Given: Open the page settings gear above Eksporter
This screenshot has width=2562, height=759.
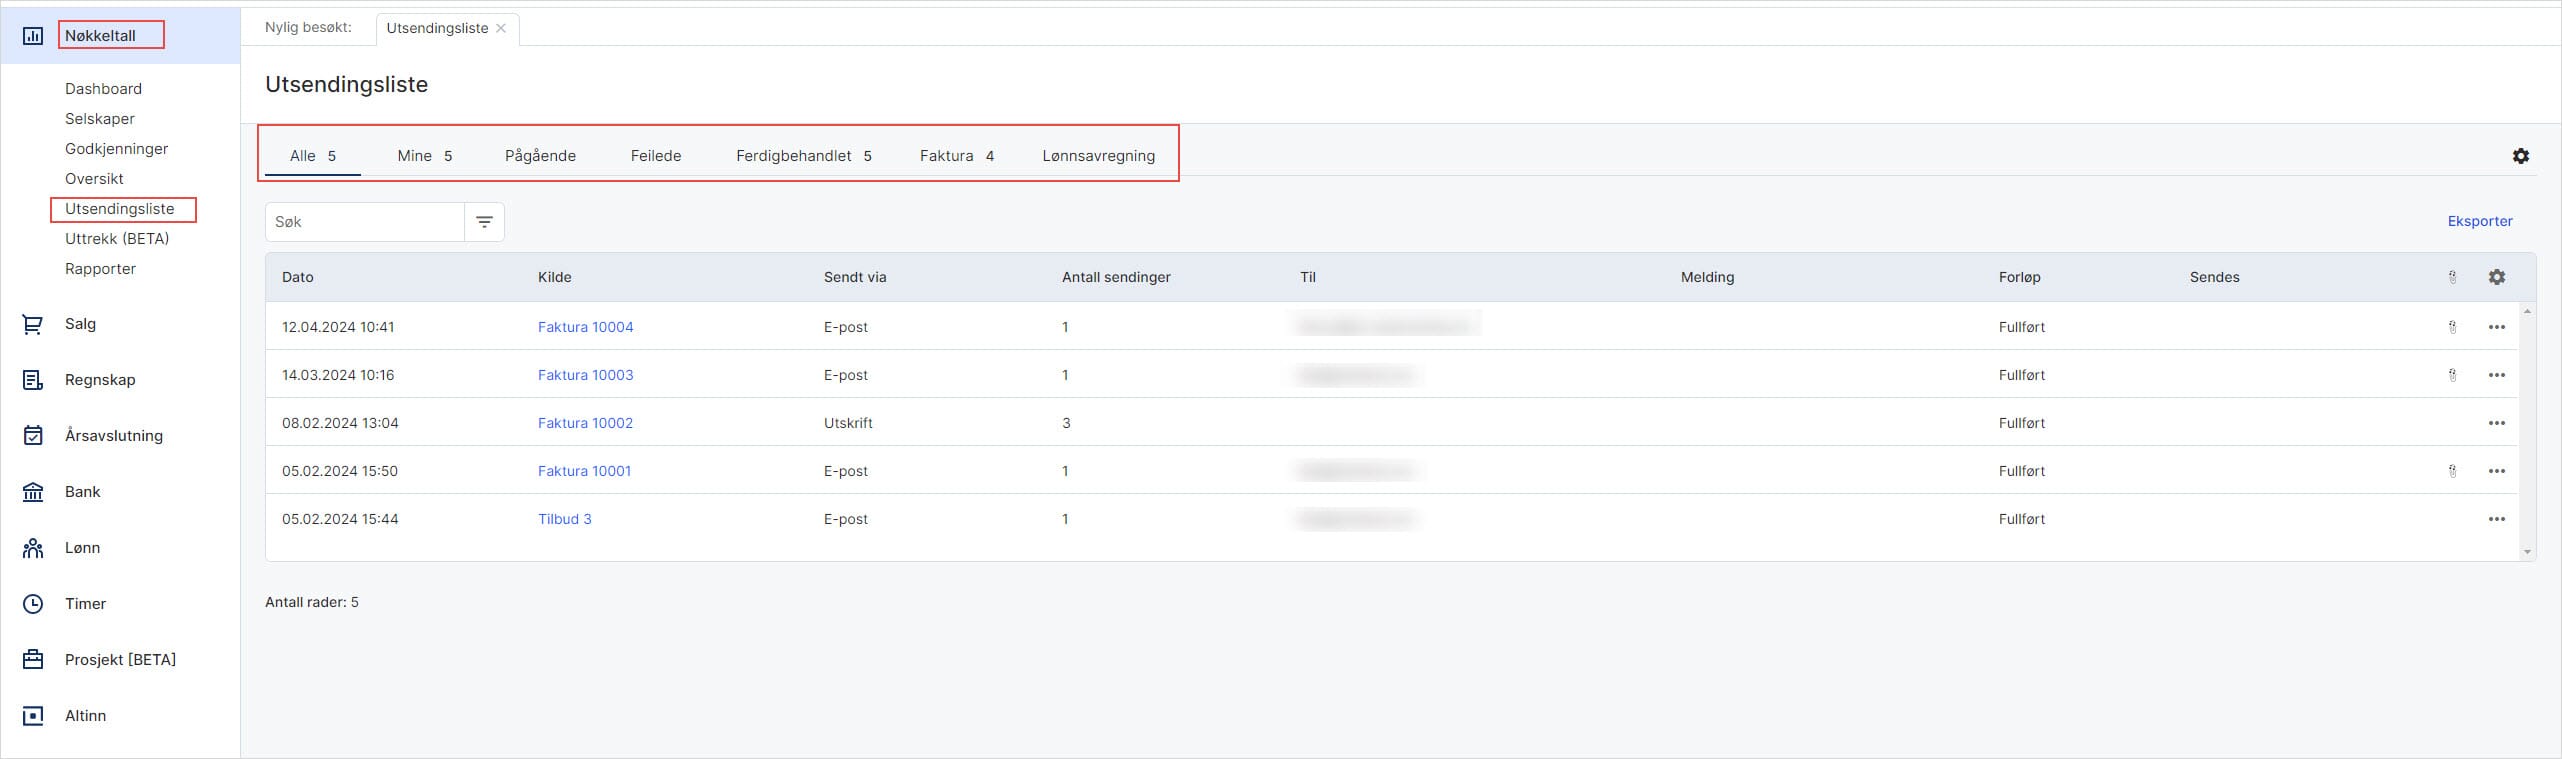Looking at the screenshot, I should point(2520,156).
